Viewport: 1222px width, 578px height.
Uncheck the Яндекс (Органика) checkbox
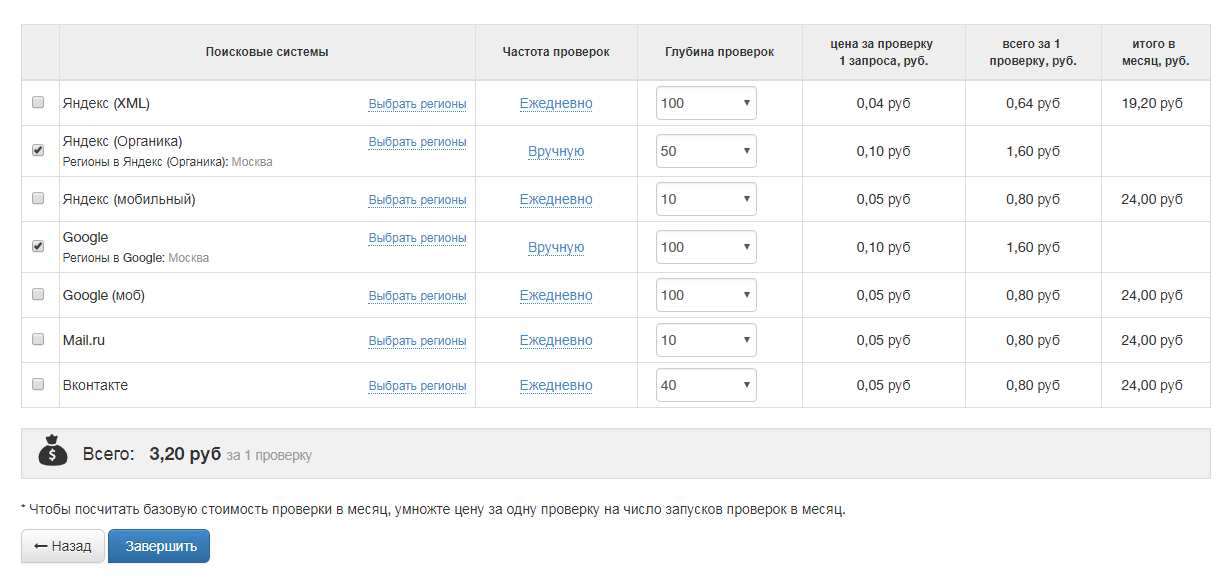(x=38, y=150)
